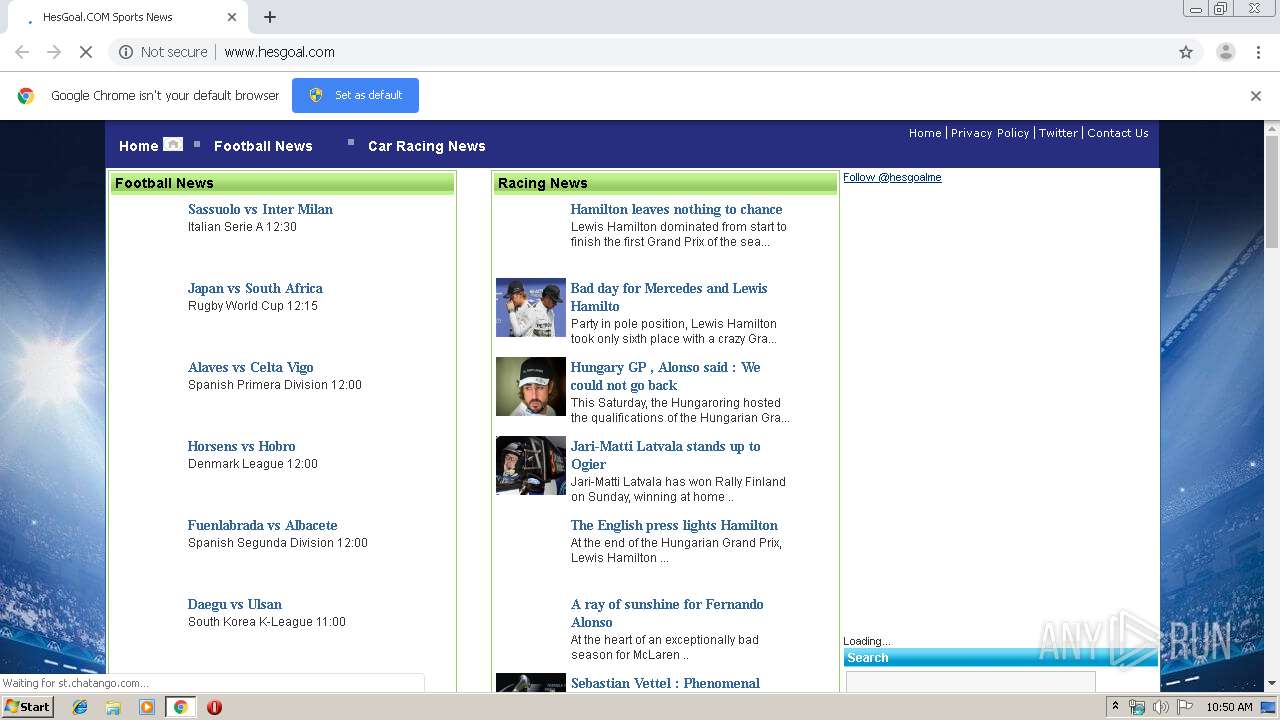Image resolution: width=1280 pixels, height=720 pixels.
Task: Launch Internet Explorer from the taskbar
Action: point(80,707)
